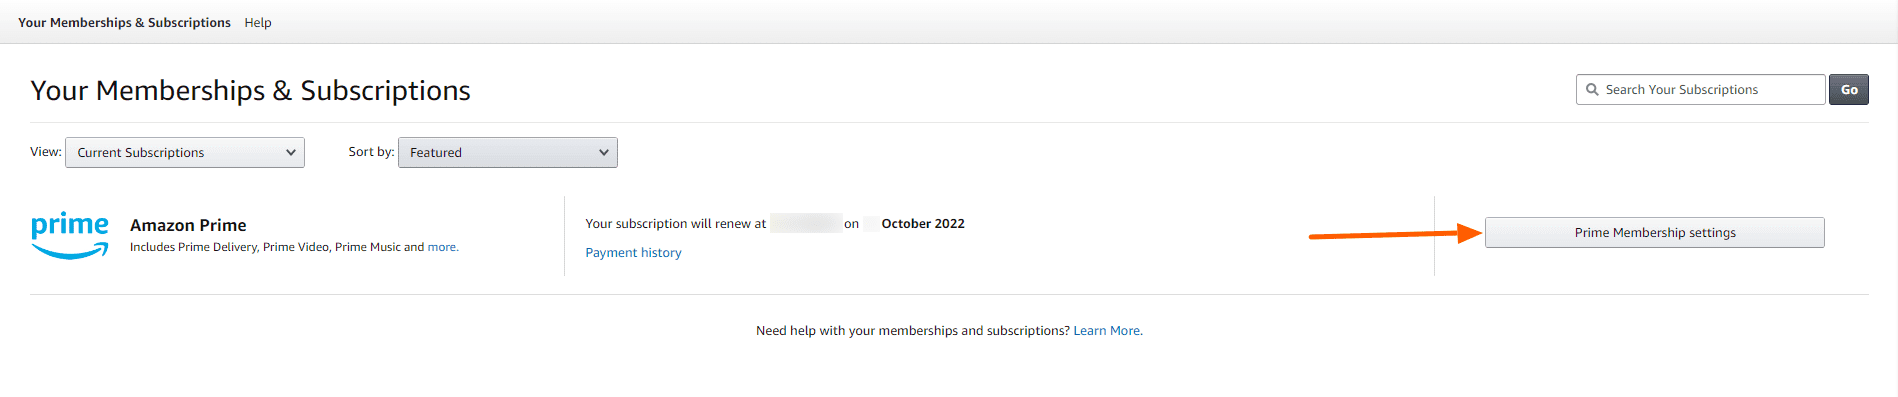This screenshot has height=397, width=1898.
Task: Follow the Learn More help link
Action: point(1108,330)
